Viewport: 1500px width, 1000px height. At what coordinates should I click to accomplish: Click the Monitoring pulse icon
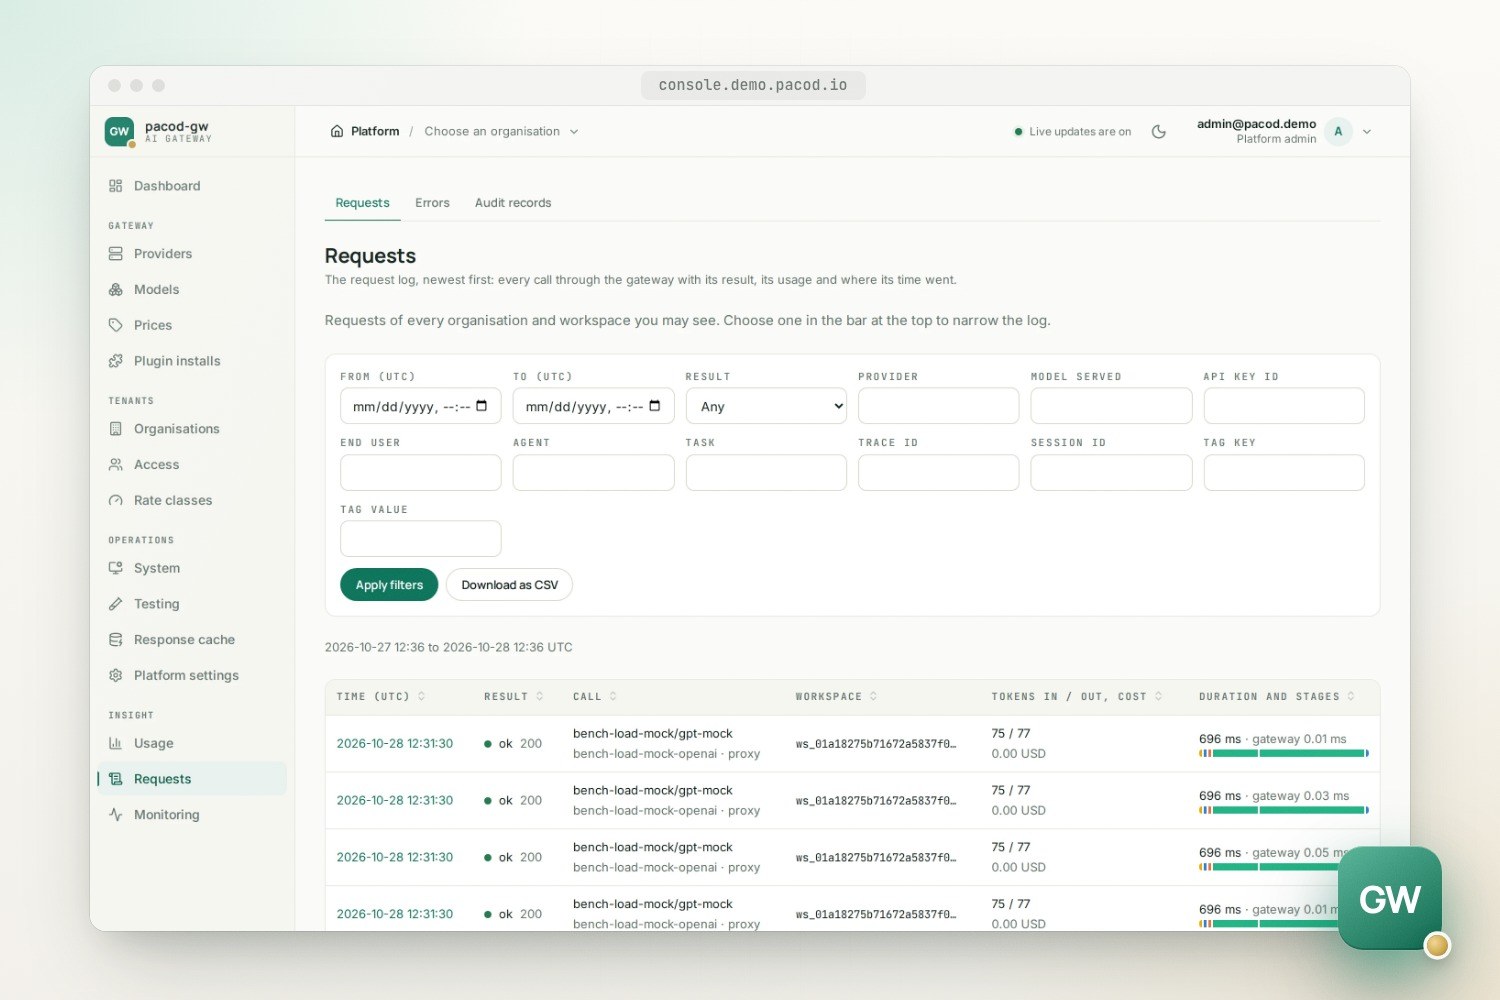tap(116, 815)
